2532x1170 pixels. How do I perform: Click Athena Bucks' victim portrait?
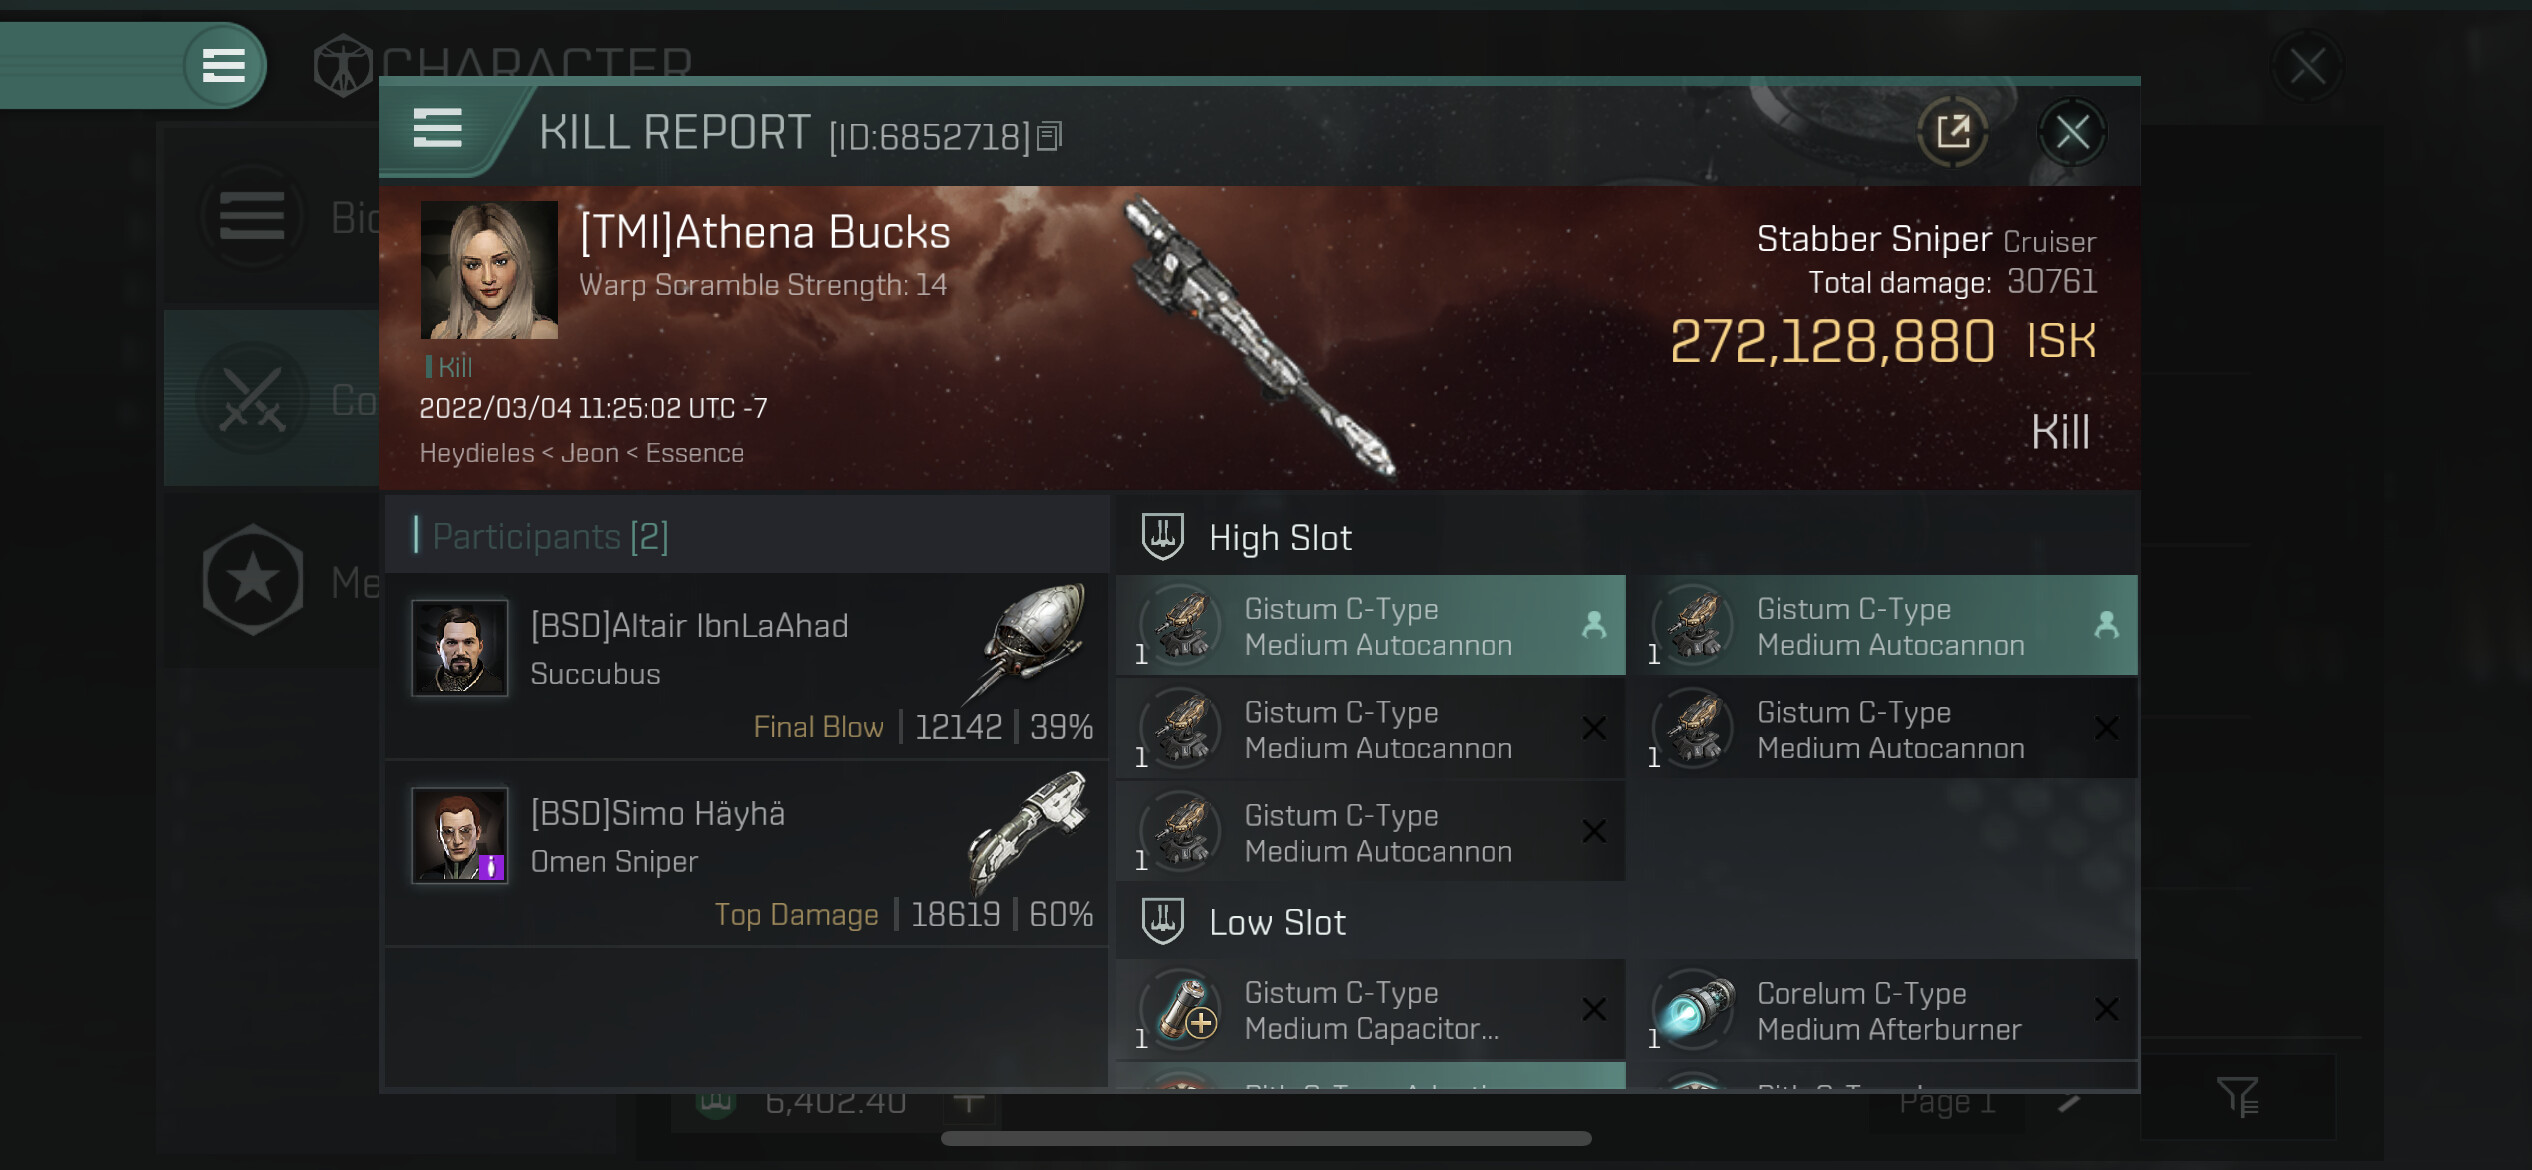pyautogui.click(x=489, y=270)
